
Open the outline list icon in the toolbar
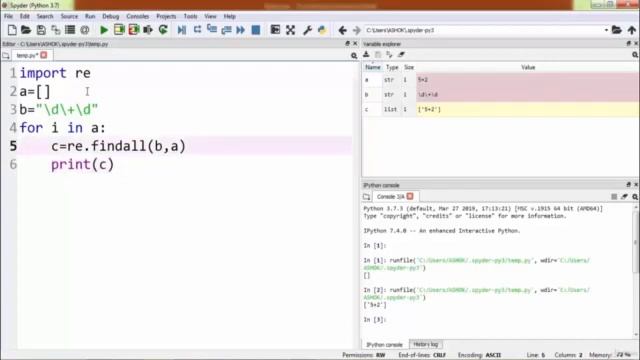click(70, 30)
